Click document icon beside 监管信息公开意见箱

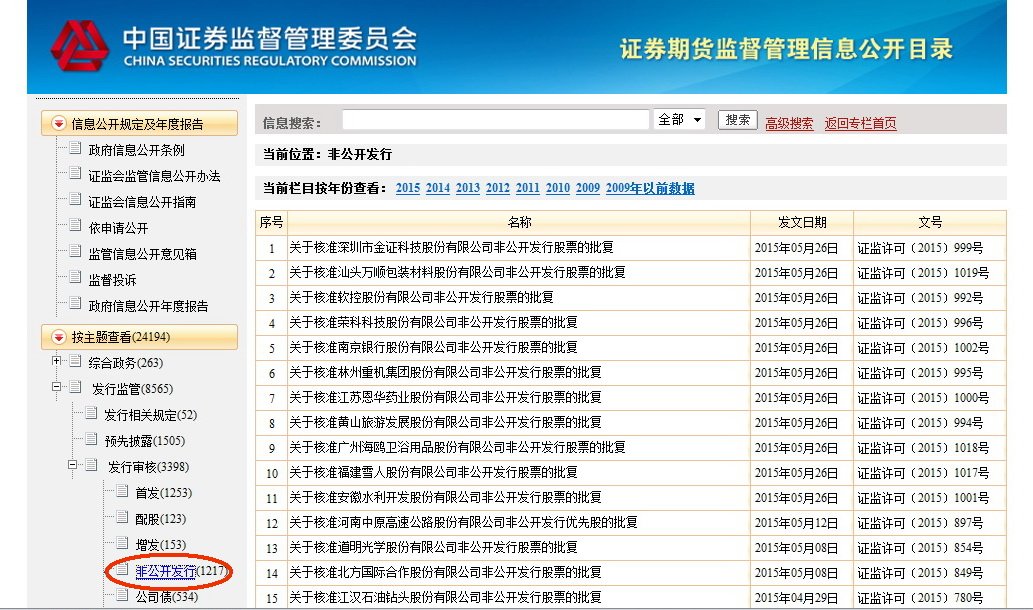75,252
